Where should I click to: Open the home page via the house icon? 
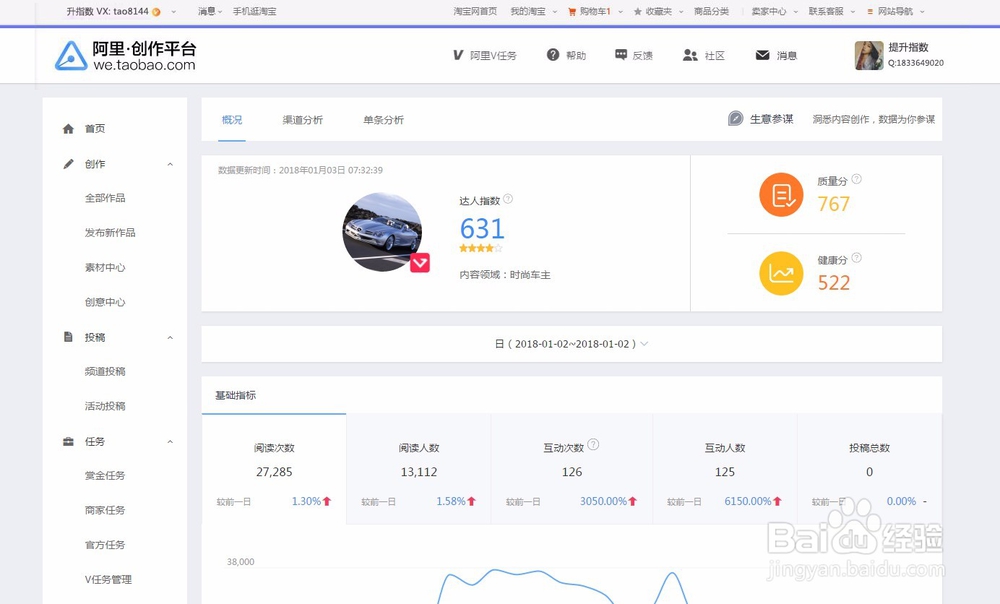68,128
